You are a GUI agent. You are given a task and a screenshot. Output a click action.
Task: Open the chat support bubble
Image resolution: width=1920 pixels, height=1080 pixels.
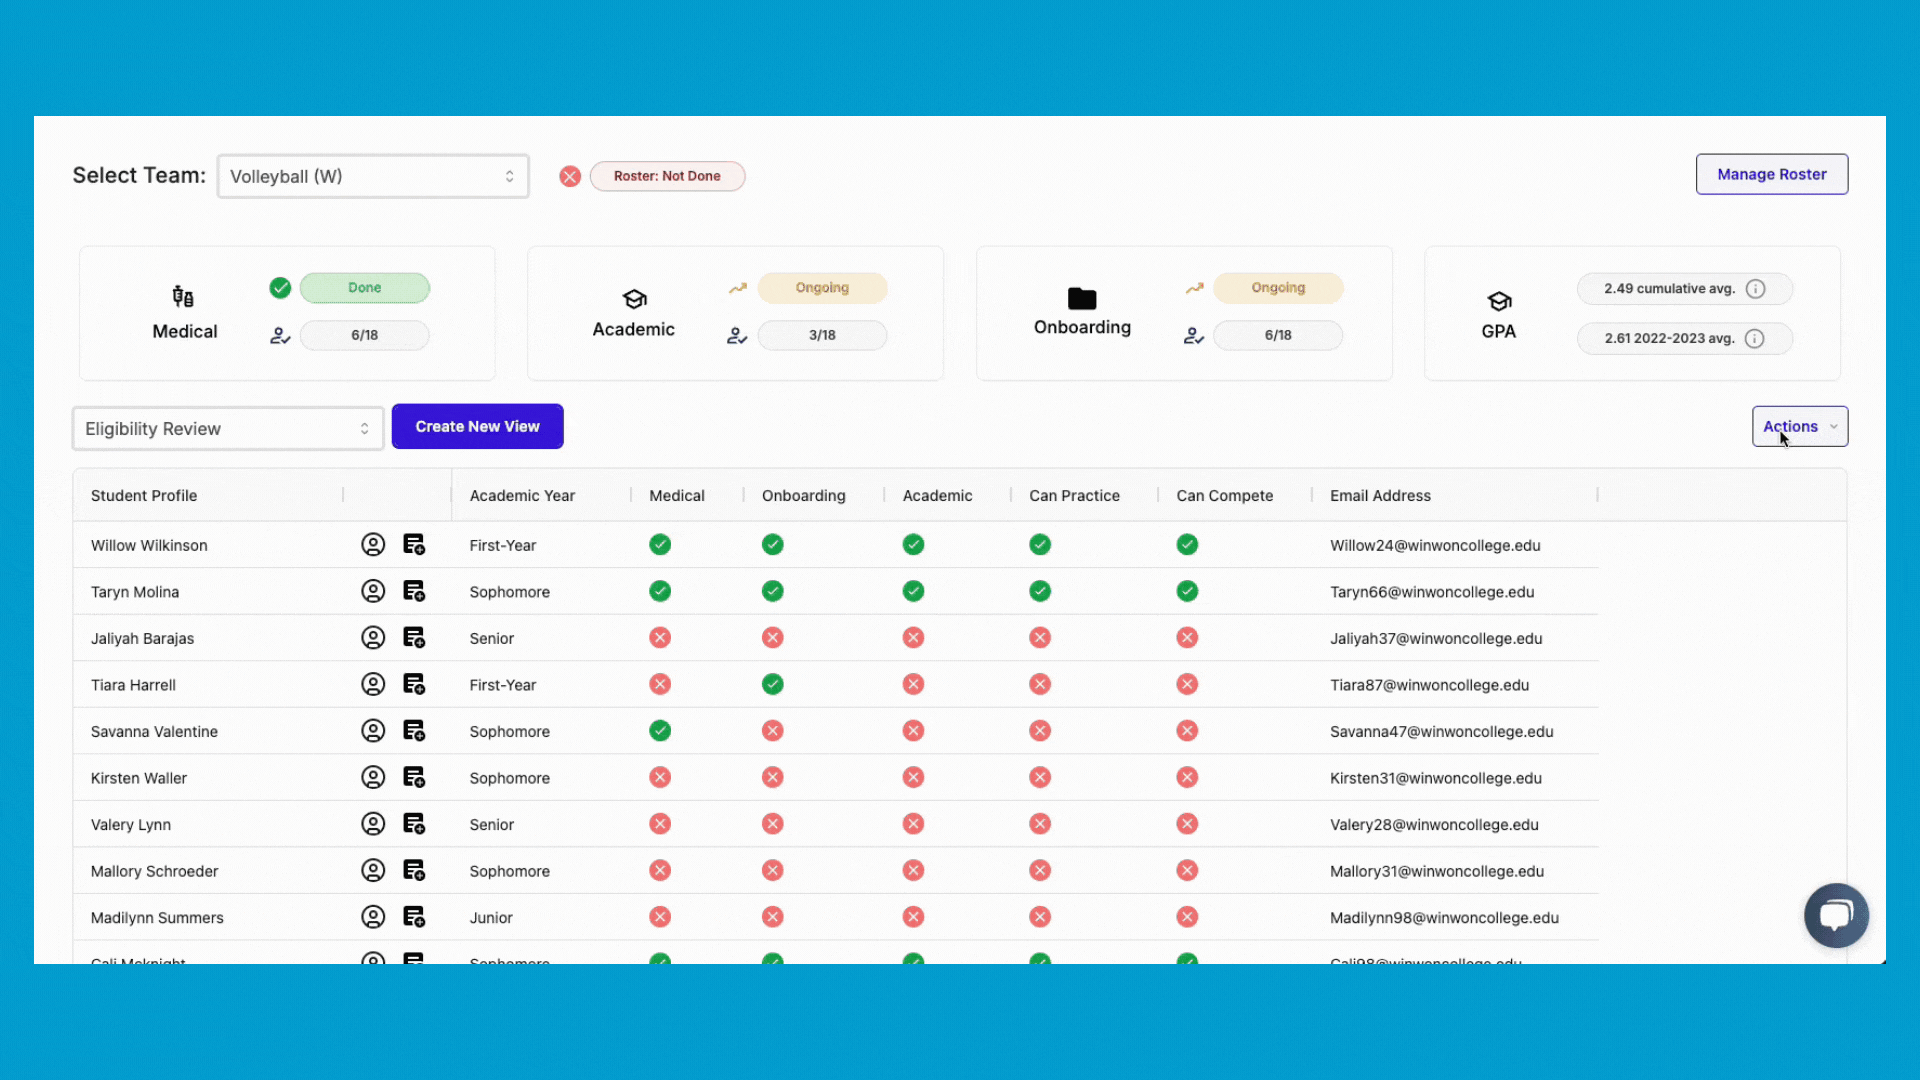click(x=1836, y=915)
